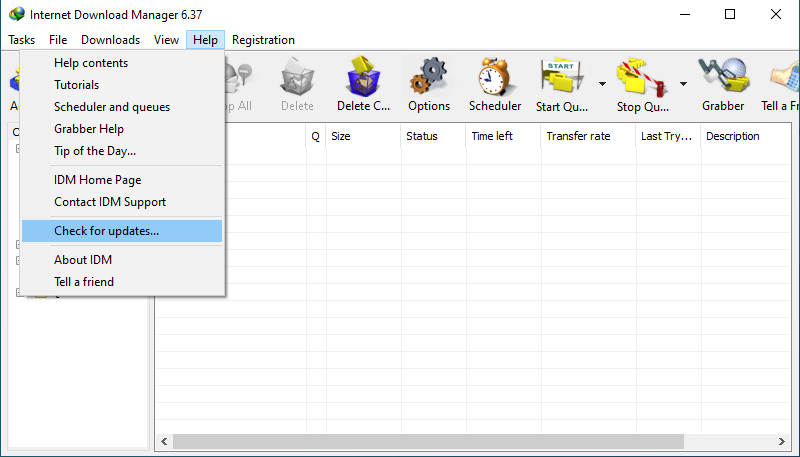Image resolution: width=800 pixels, height=457 pixels.
Task: Sort by the Description column header
Action: click(x=745, y=136)
